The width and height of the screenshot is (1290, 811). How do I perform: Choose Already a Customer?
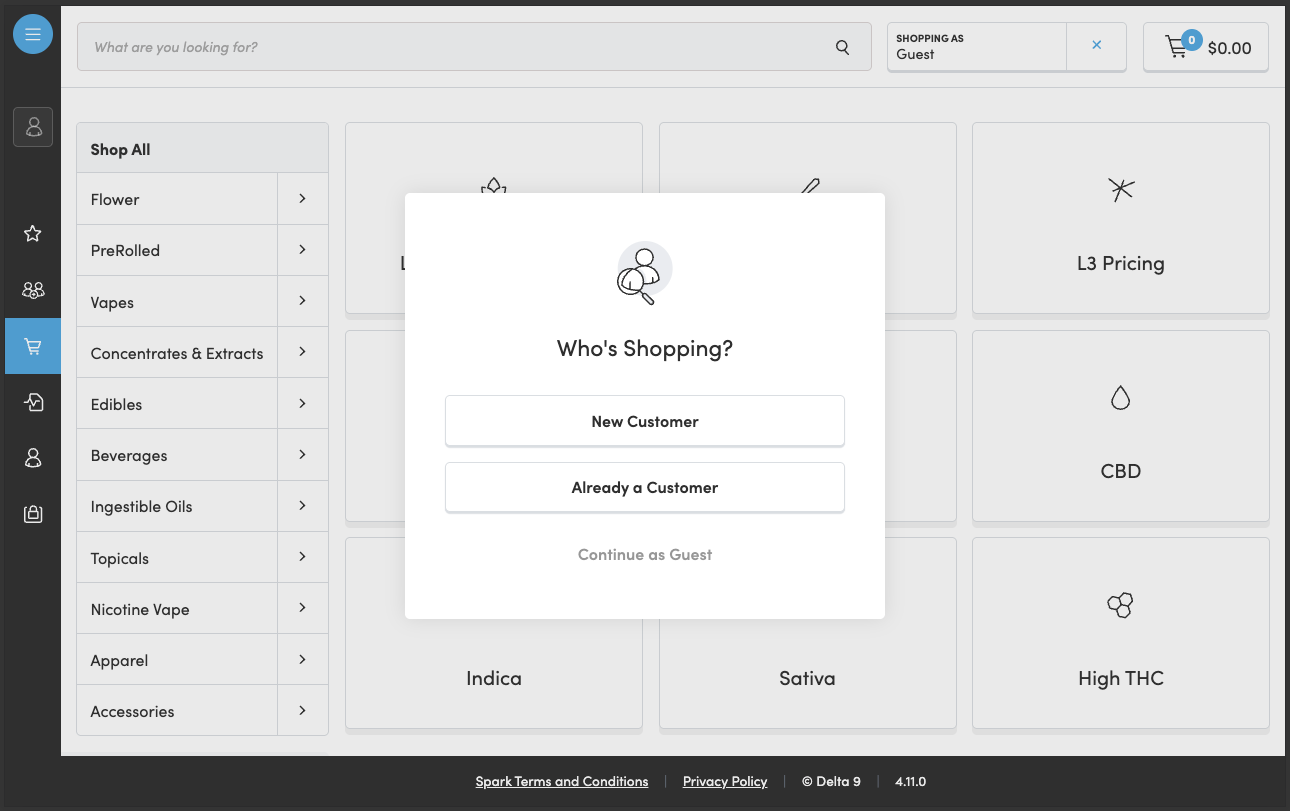[645, 487]
